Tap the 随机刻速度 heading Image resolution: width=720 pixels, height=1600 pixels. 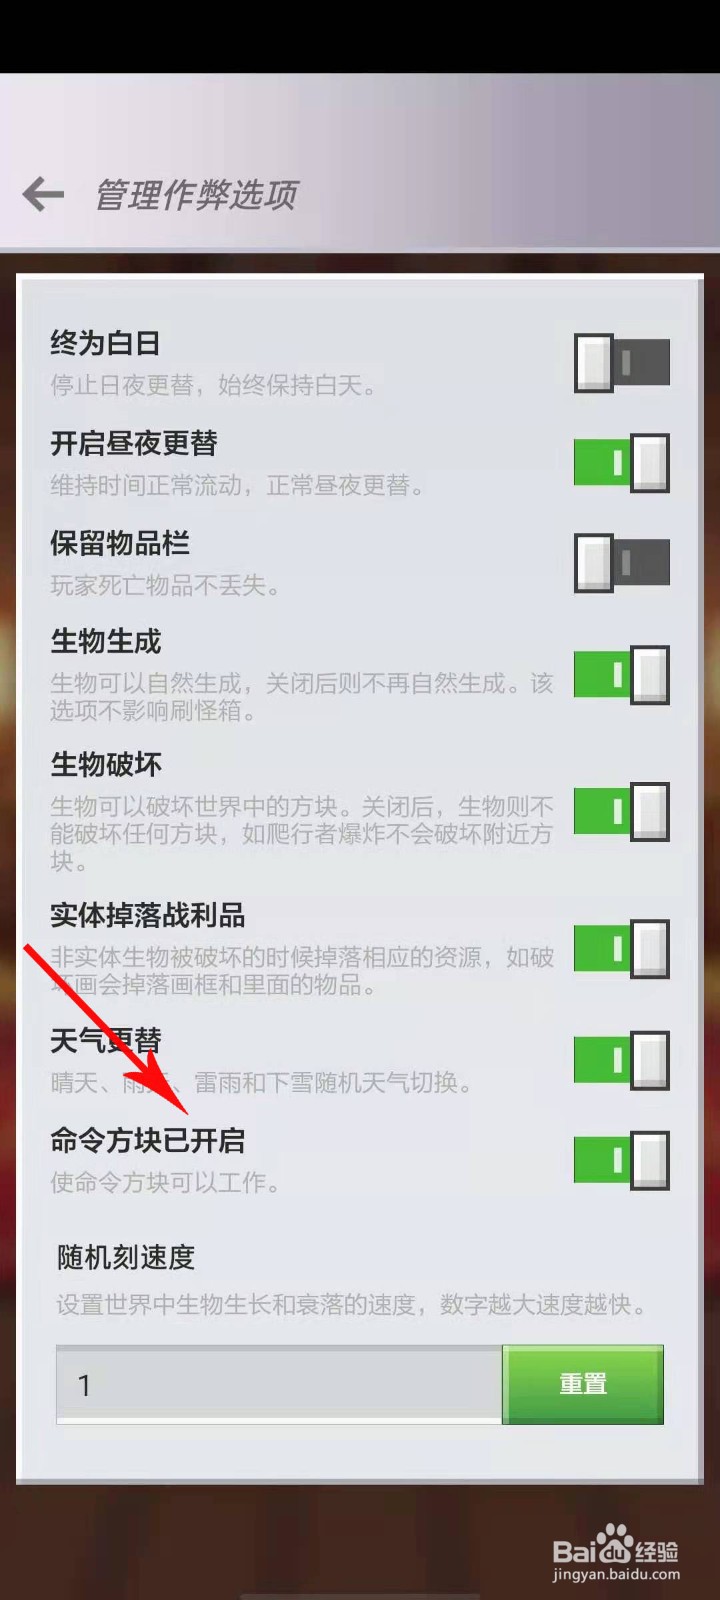pos(126,1257)
